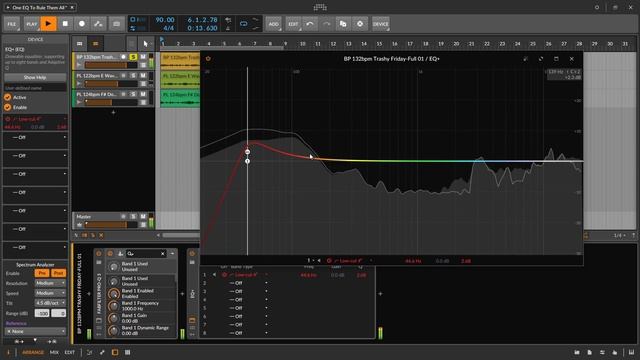
Task: Open the Tilt 4.5 dB/oct dropdown
Action: click(x=50, y=303)
